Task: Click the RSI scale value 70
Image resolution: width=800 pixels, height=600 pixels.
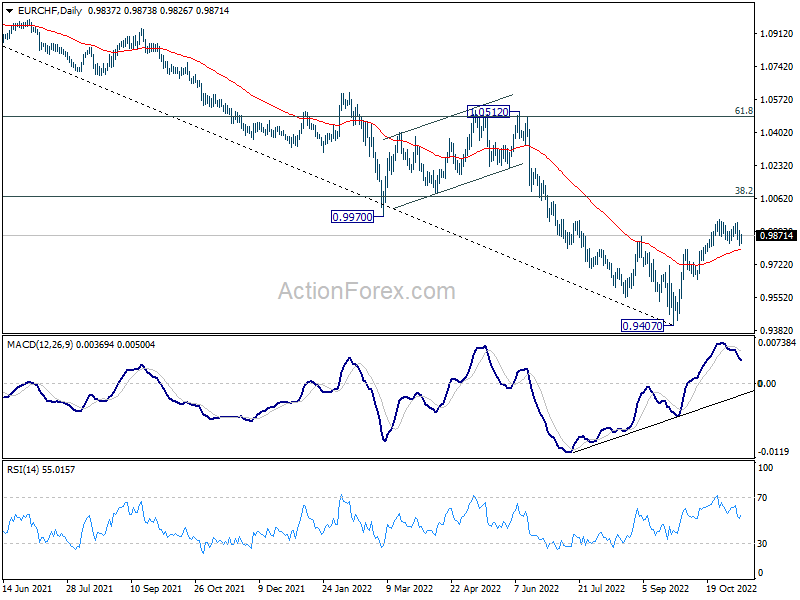Action: (x=763, y=498)
